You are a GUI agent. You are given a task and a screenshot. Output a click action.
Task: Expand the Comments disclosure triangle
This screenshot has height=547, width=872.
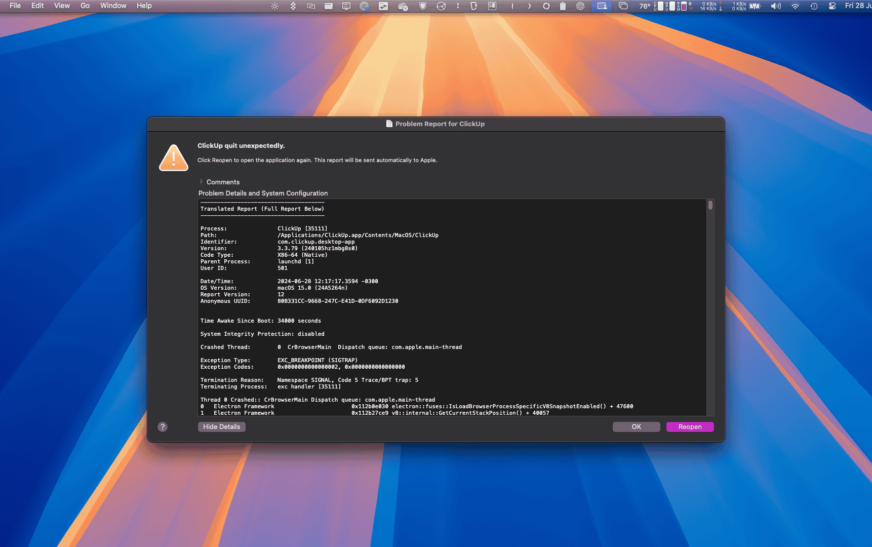click(201, 182)
